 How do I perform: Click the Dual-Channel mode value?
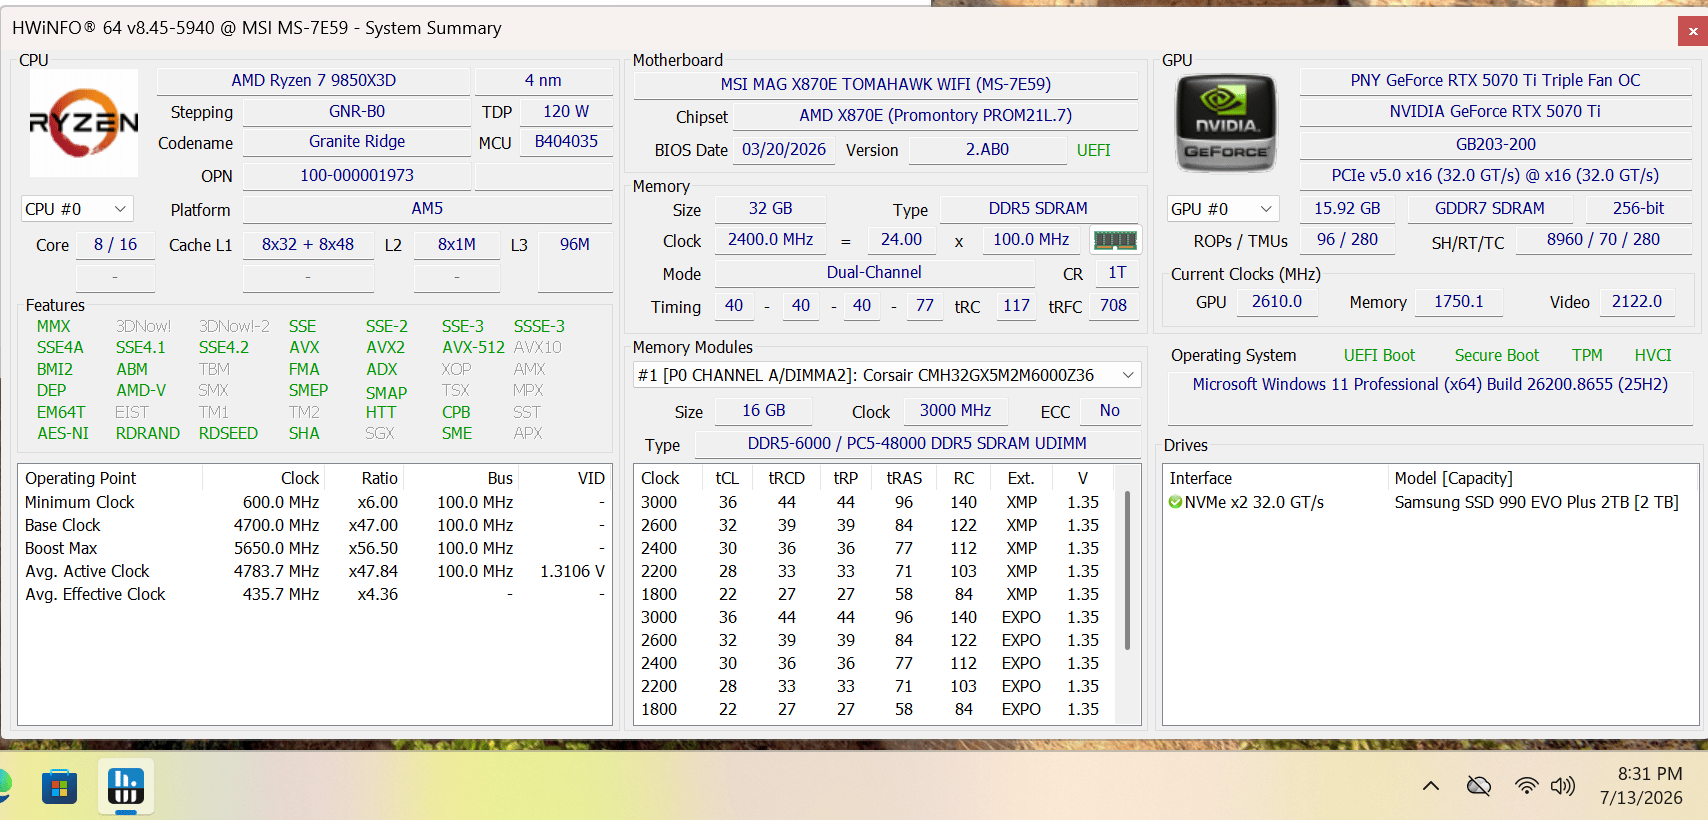click(874, 273)
